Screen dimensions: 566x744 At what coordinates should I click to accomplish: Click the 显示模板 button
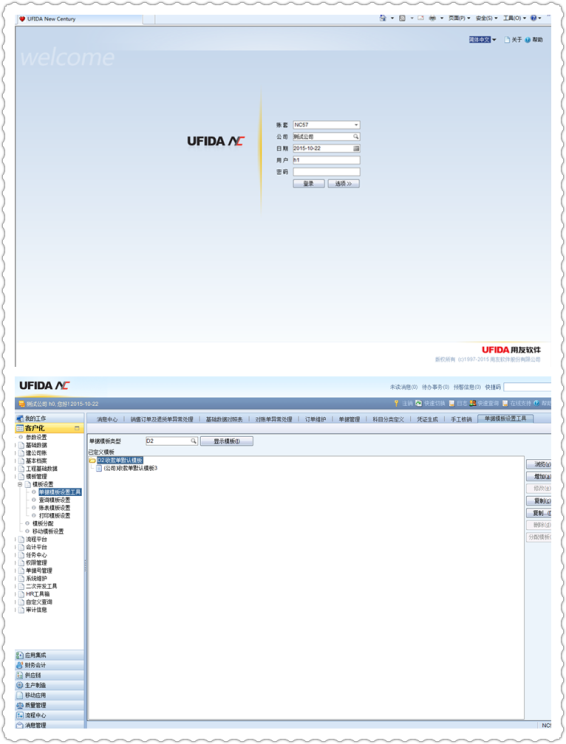(227, 441)
